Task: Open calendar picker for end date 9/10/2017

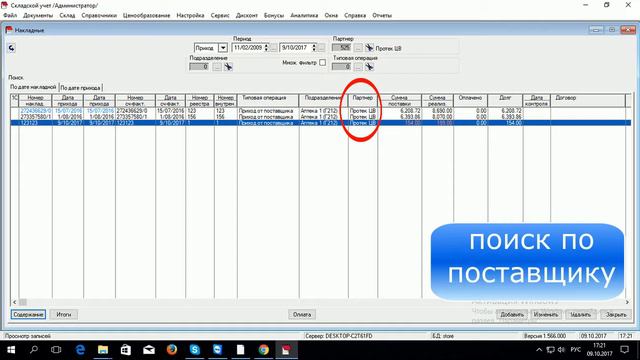Action: [322, 48]
